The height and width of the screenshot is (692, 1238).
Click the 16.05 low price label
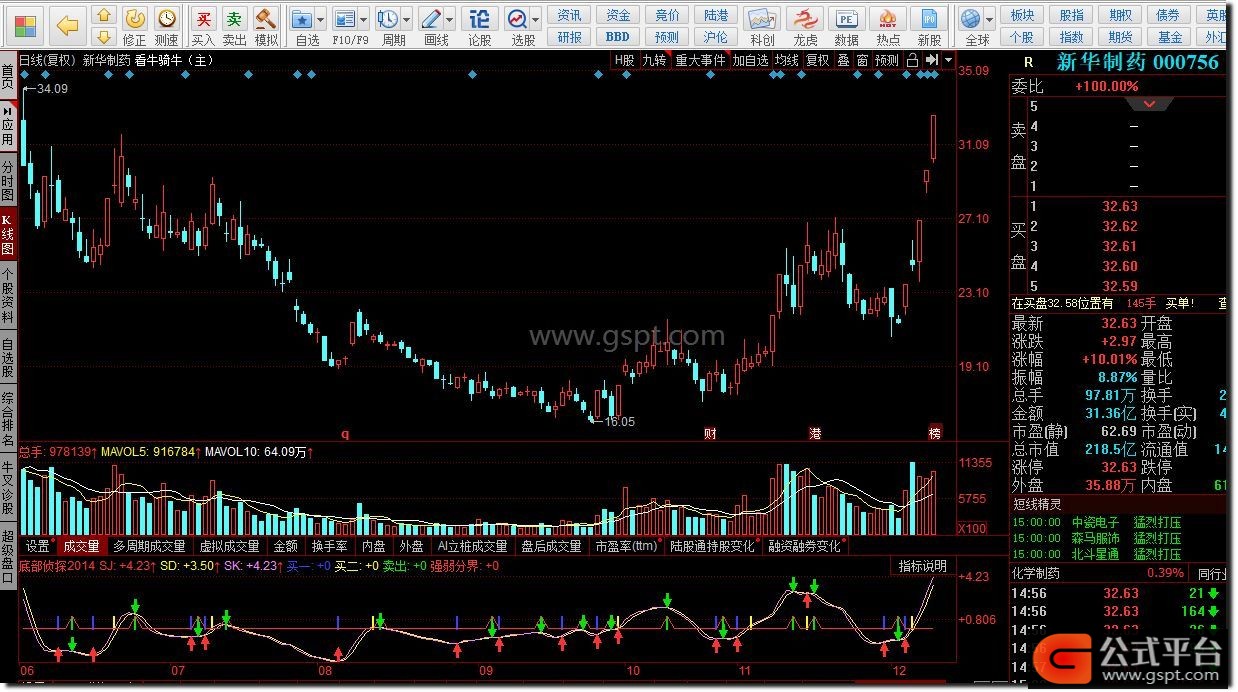click(619, 422)
